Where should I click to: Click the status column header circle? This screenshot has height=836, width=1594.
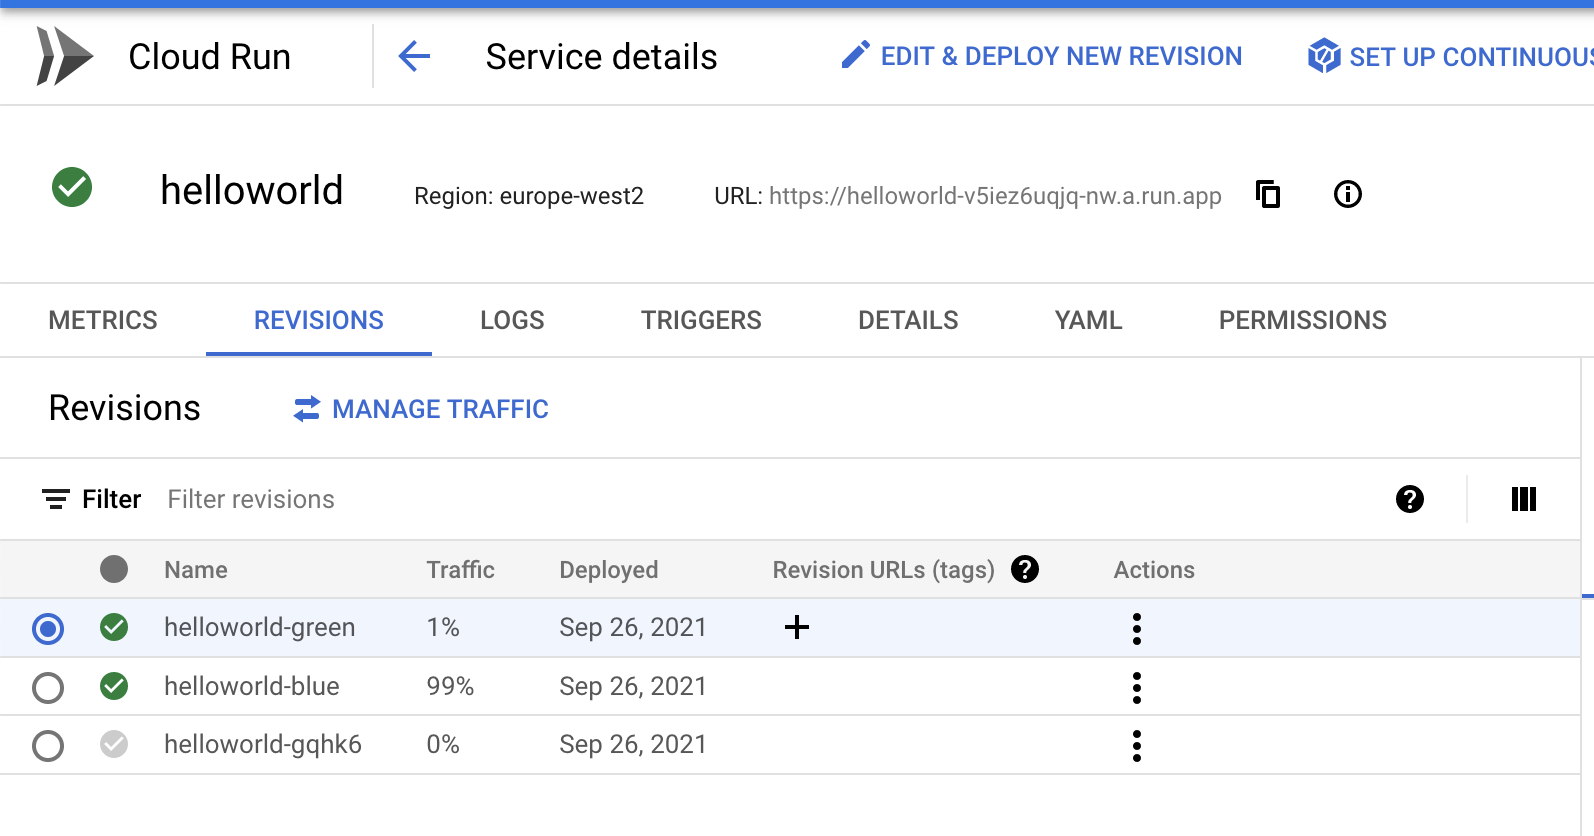click(114, 569)
